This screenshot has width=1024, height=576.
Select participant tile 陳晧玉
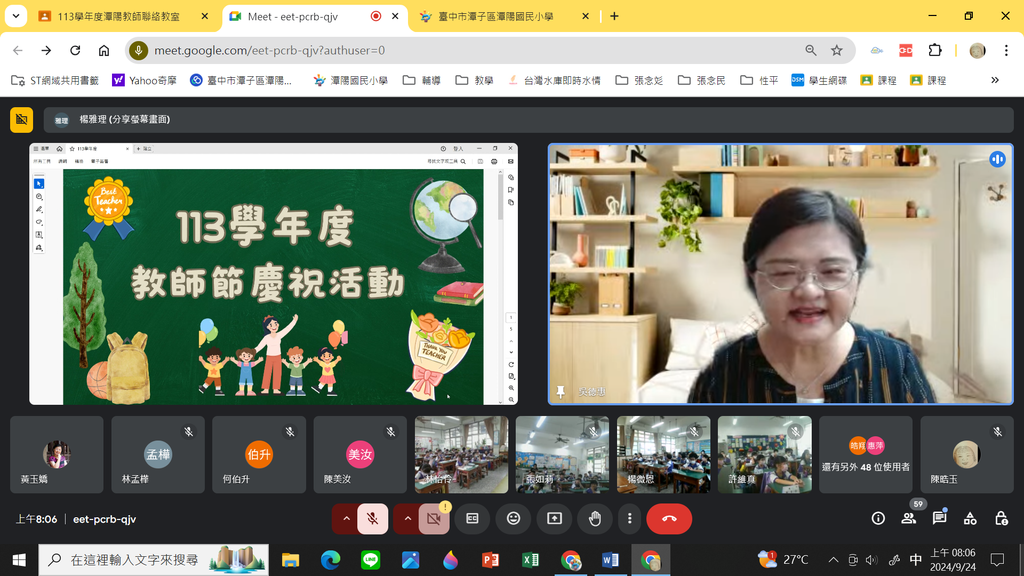(x=967, y=455)
